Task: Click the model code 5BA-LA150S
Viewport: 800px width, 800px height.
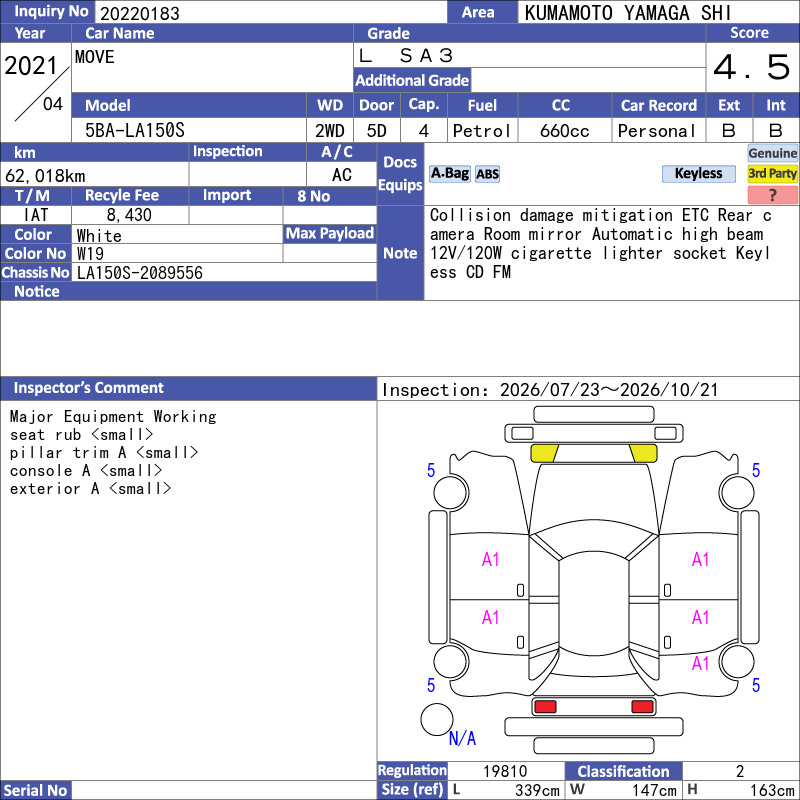Action: tap(135, 131)
